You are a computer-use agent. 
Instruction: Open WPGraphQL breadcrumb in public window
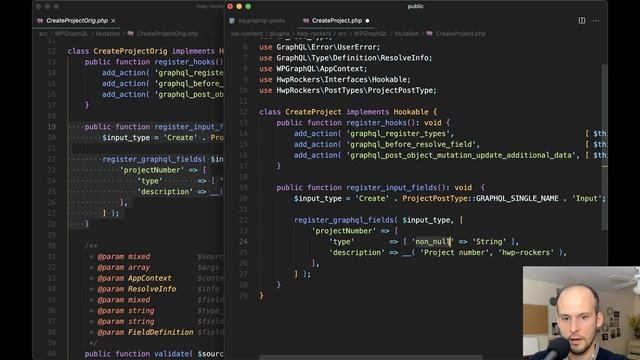pyautogui.click(x=370, y=33)
